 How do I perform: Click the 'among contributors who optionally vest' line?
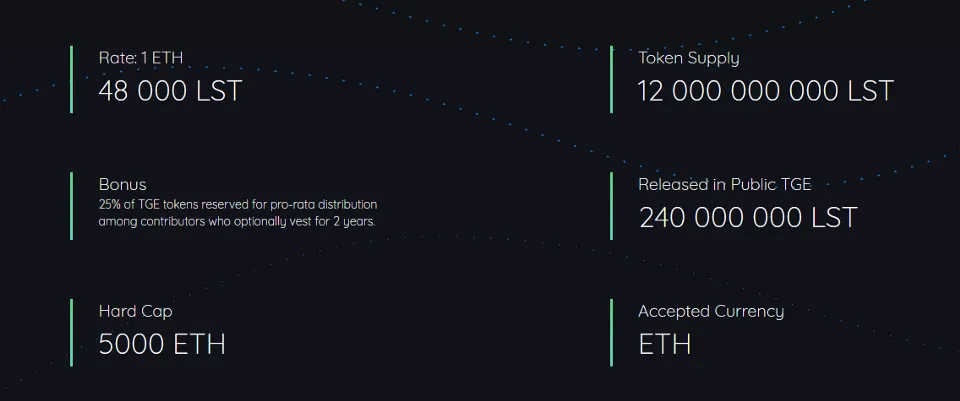[237, 222]
